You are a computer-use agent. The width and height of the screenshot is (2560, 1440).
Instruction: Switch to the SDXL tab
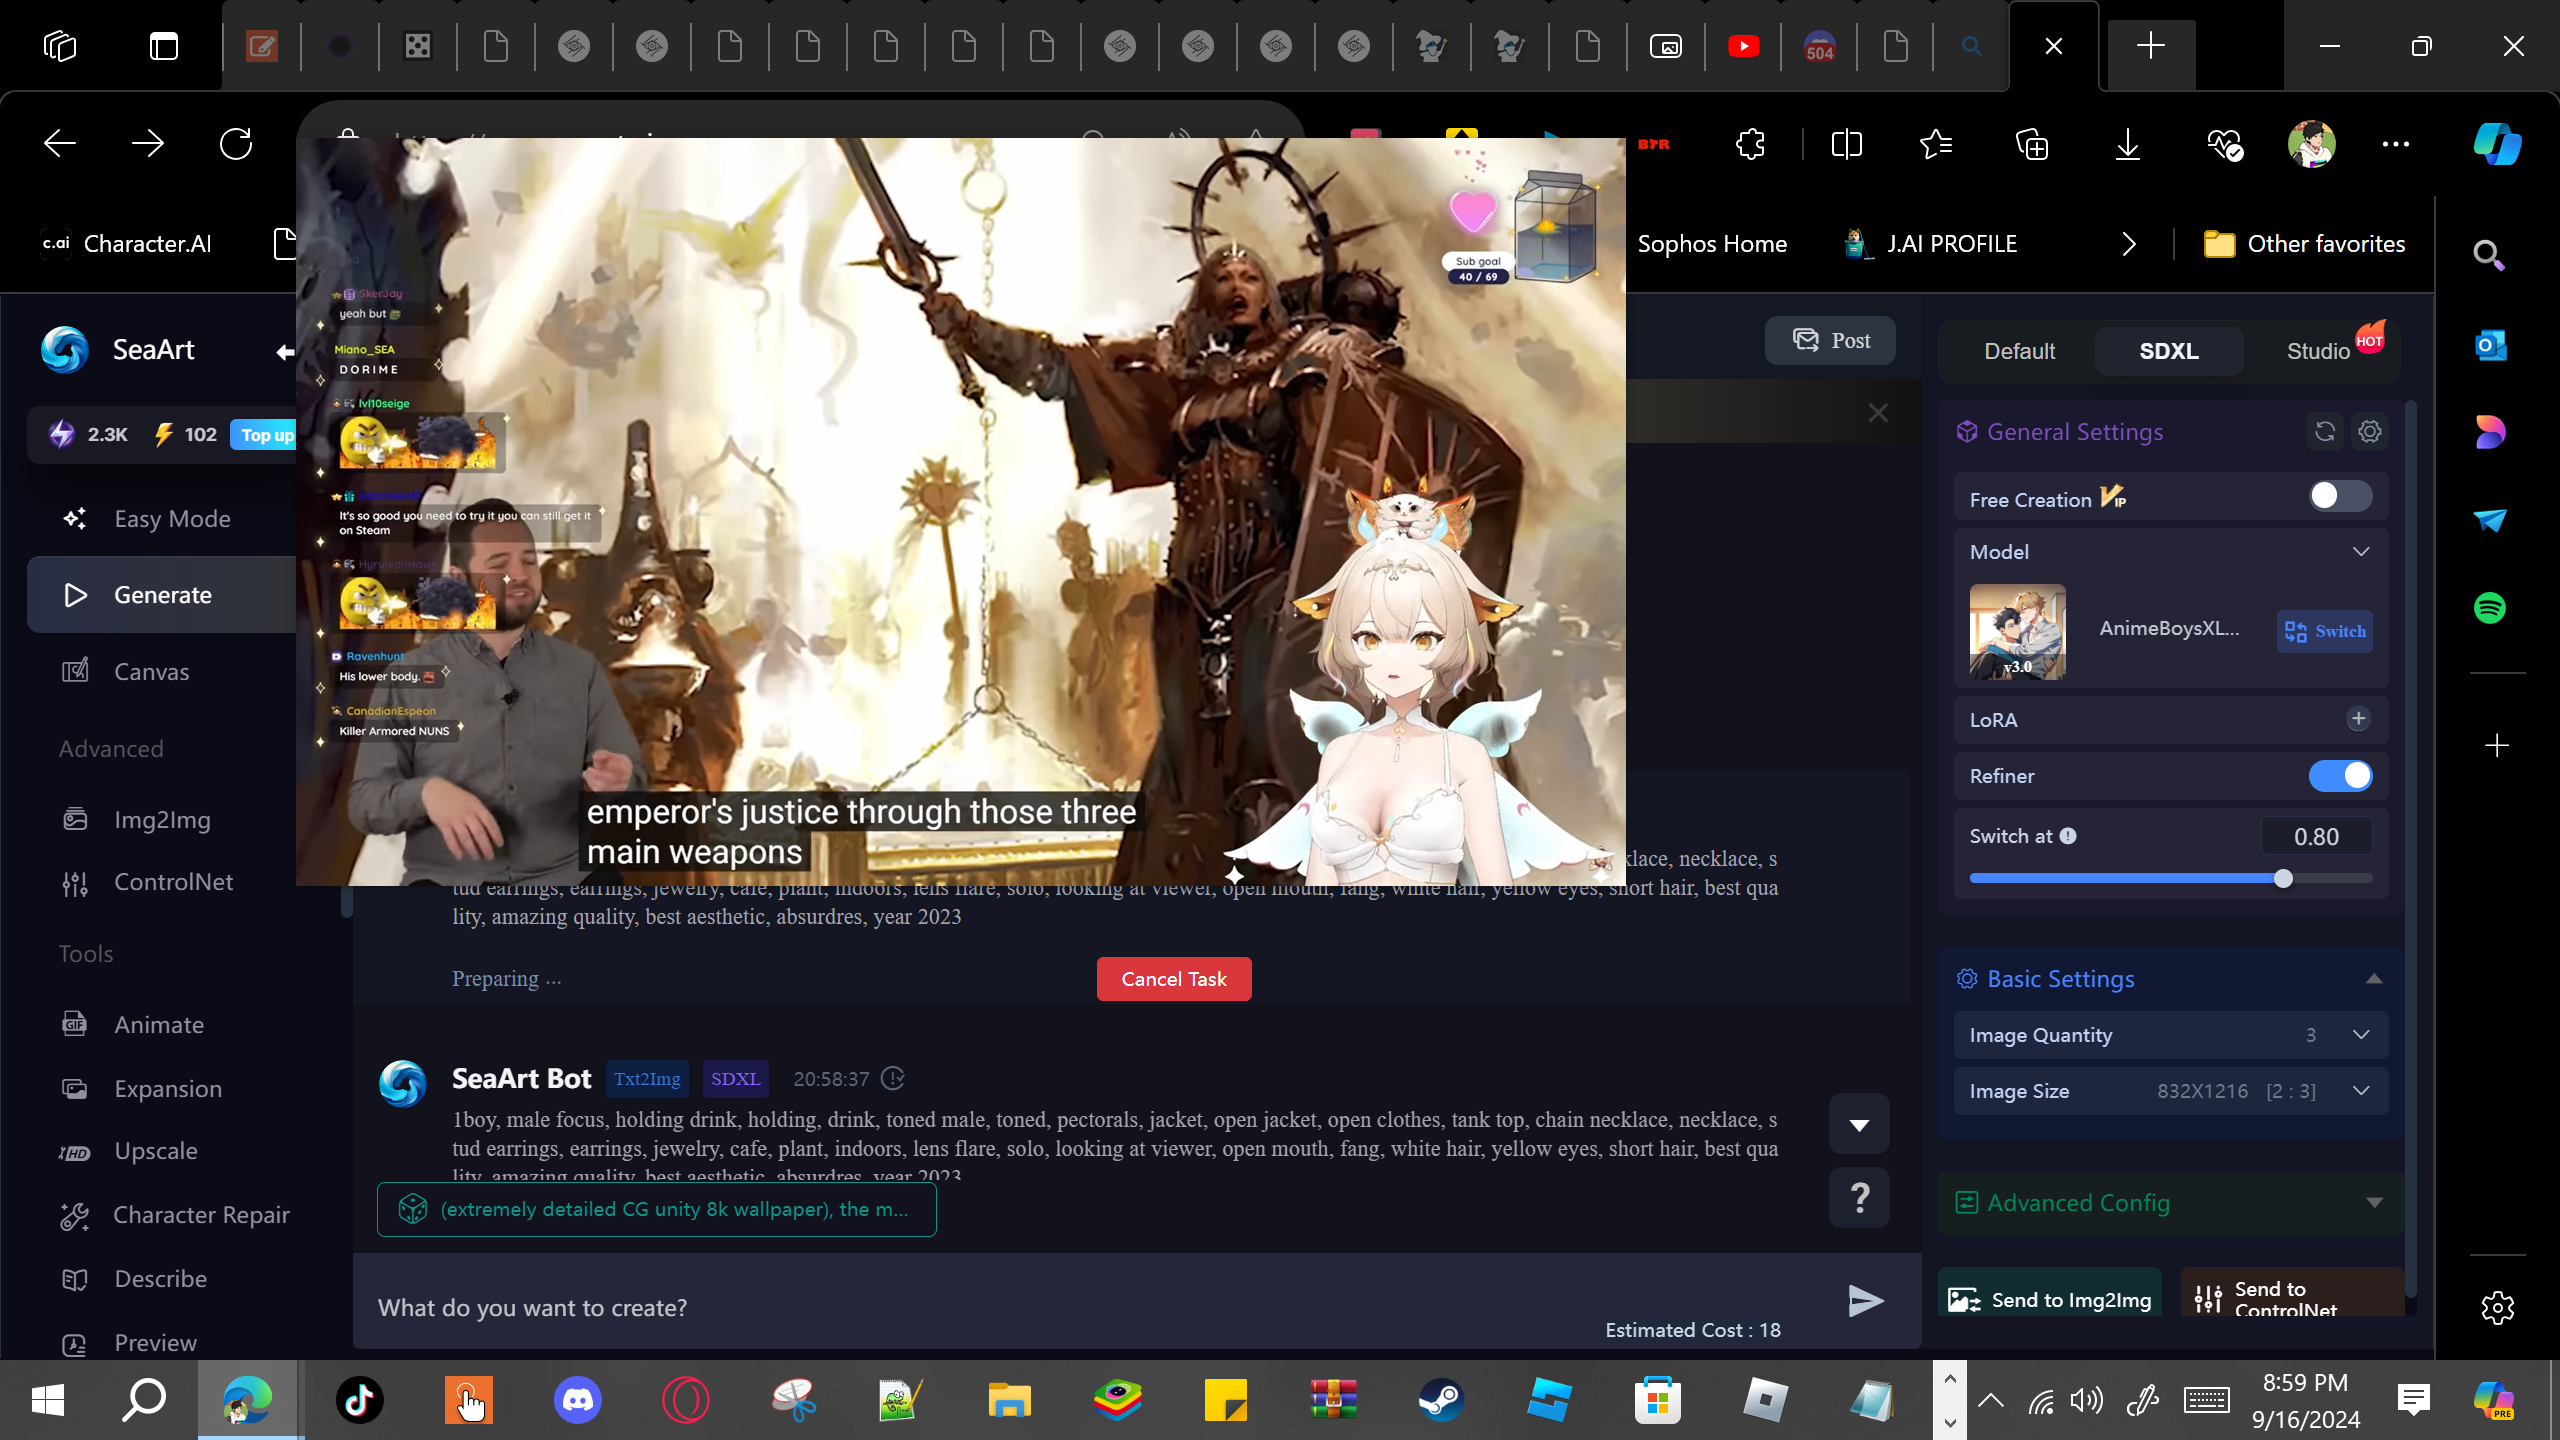(x=2169, y=351)
